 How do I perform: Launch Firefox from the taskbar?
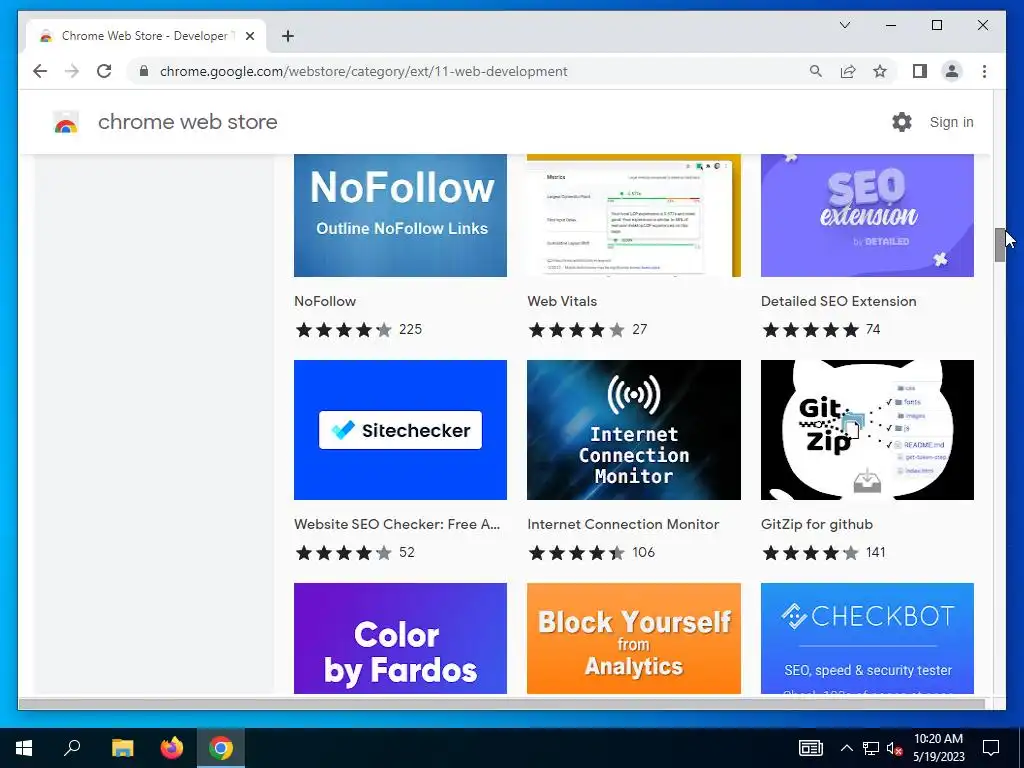click(172, 748)
